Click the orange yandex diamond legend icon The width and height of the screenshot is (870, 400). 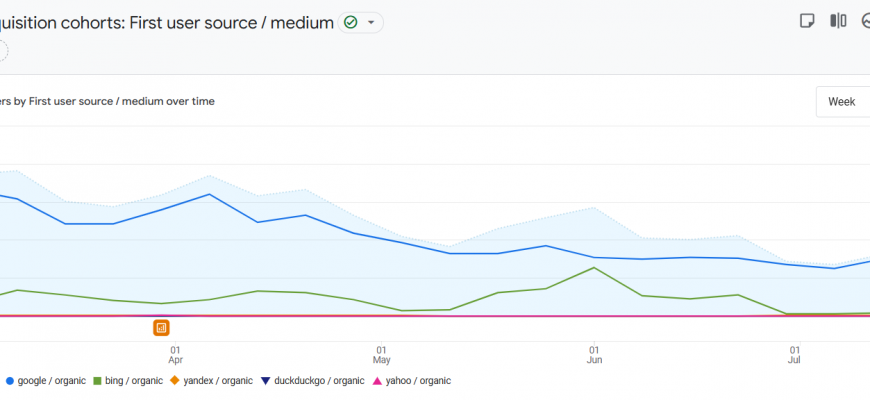pos(174,380)
